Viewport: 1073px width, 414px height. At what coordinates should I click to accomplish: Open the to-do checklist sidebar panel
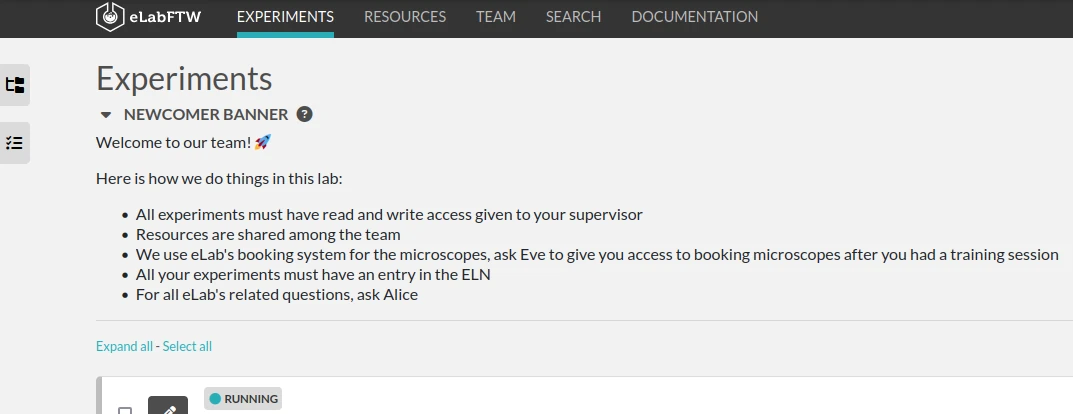15,143
